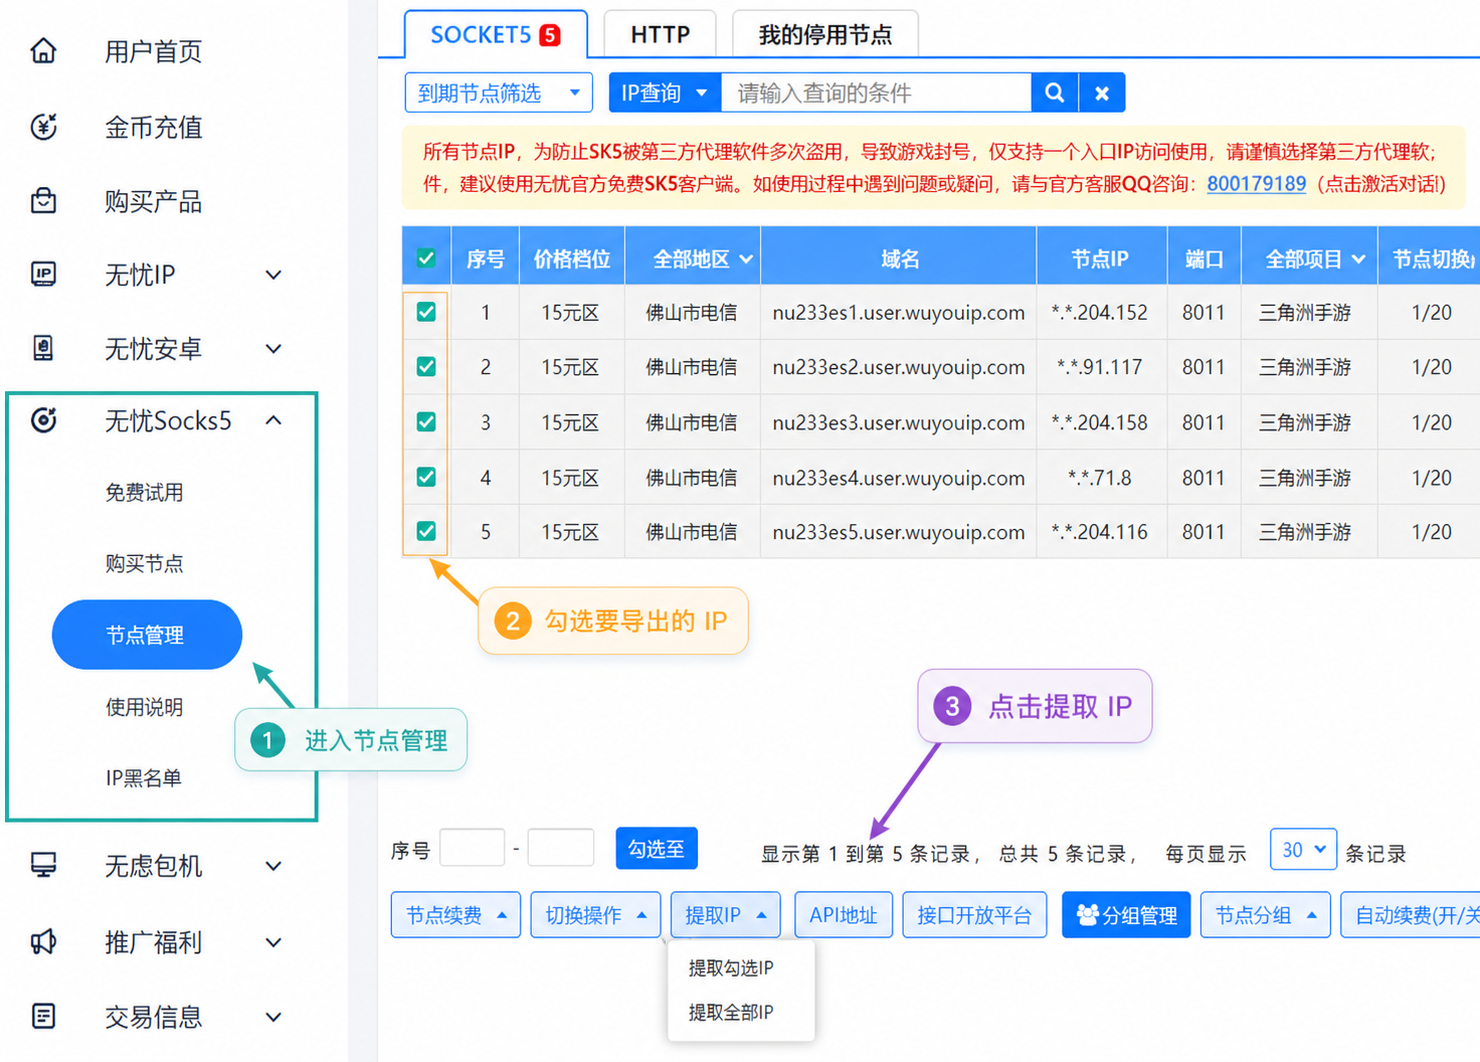
Task: Click the 交易信息 document icon
Action: (x=43, y=1016)
